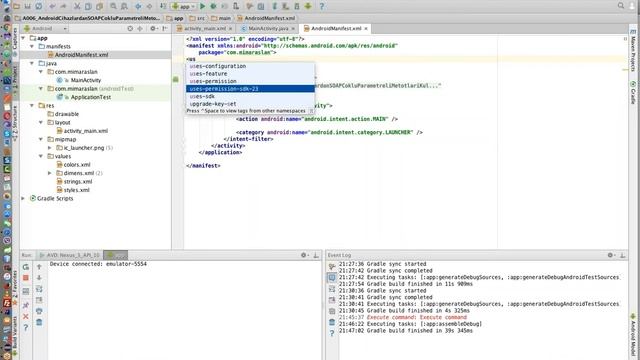Select uses-permission in autocomplete list
The width and height of the screenshot is (640, 360).
[250, 81]
